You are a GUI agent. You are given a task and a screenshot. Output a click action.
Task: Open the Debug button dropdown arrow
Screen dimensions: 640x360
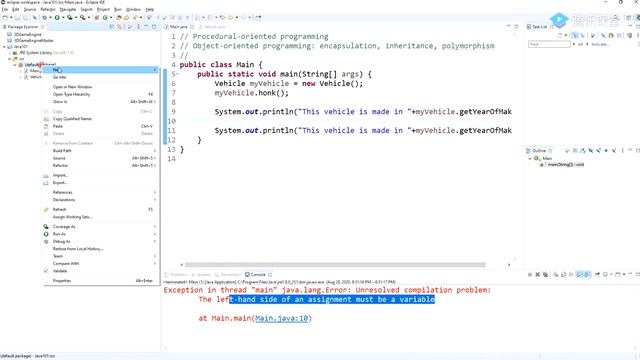tap(51, 18)
